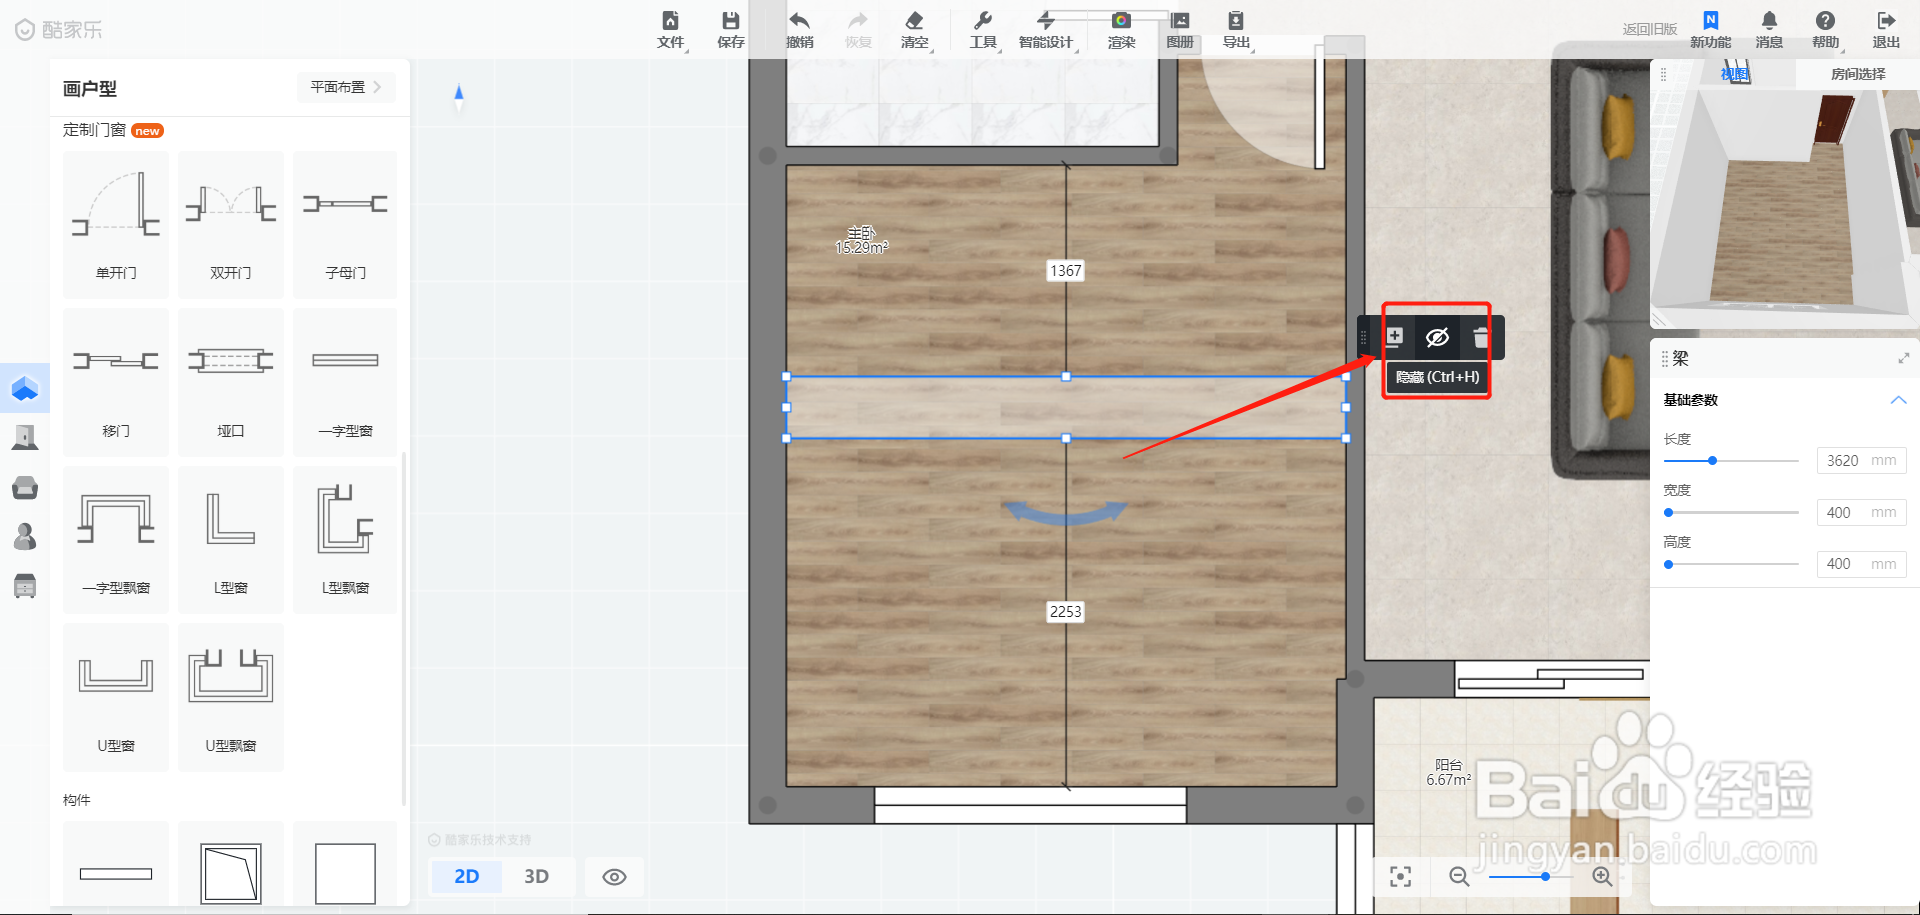Switch to 2D view mode

pyautogui.click(x=466, y=877)
